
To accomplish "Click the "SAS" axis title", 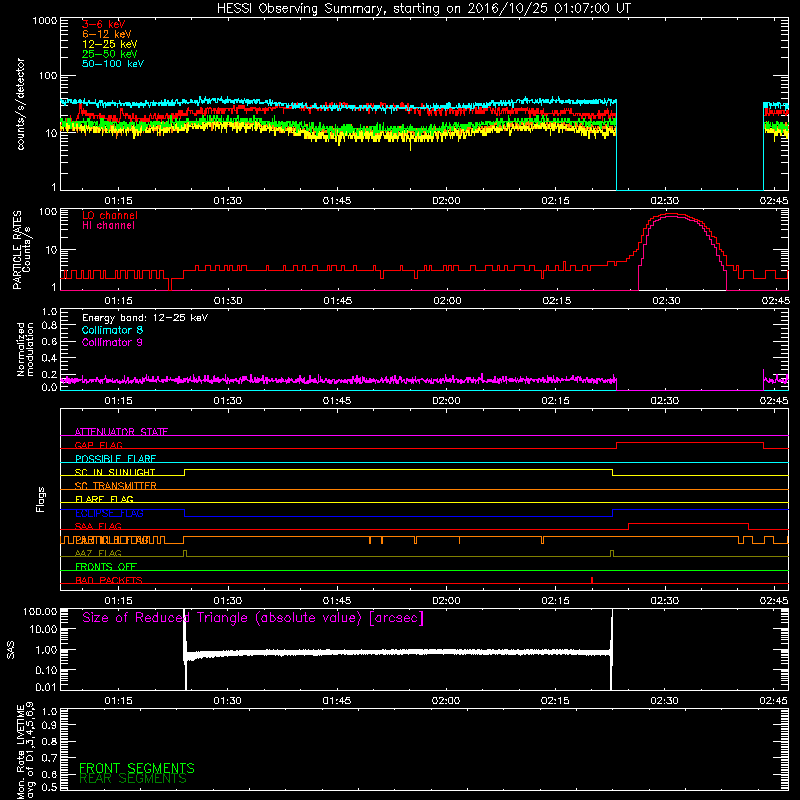I will pyautogui.click(x=10, y=649).
